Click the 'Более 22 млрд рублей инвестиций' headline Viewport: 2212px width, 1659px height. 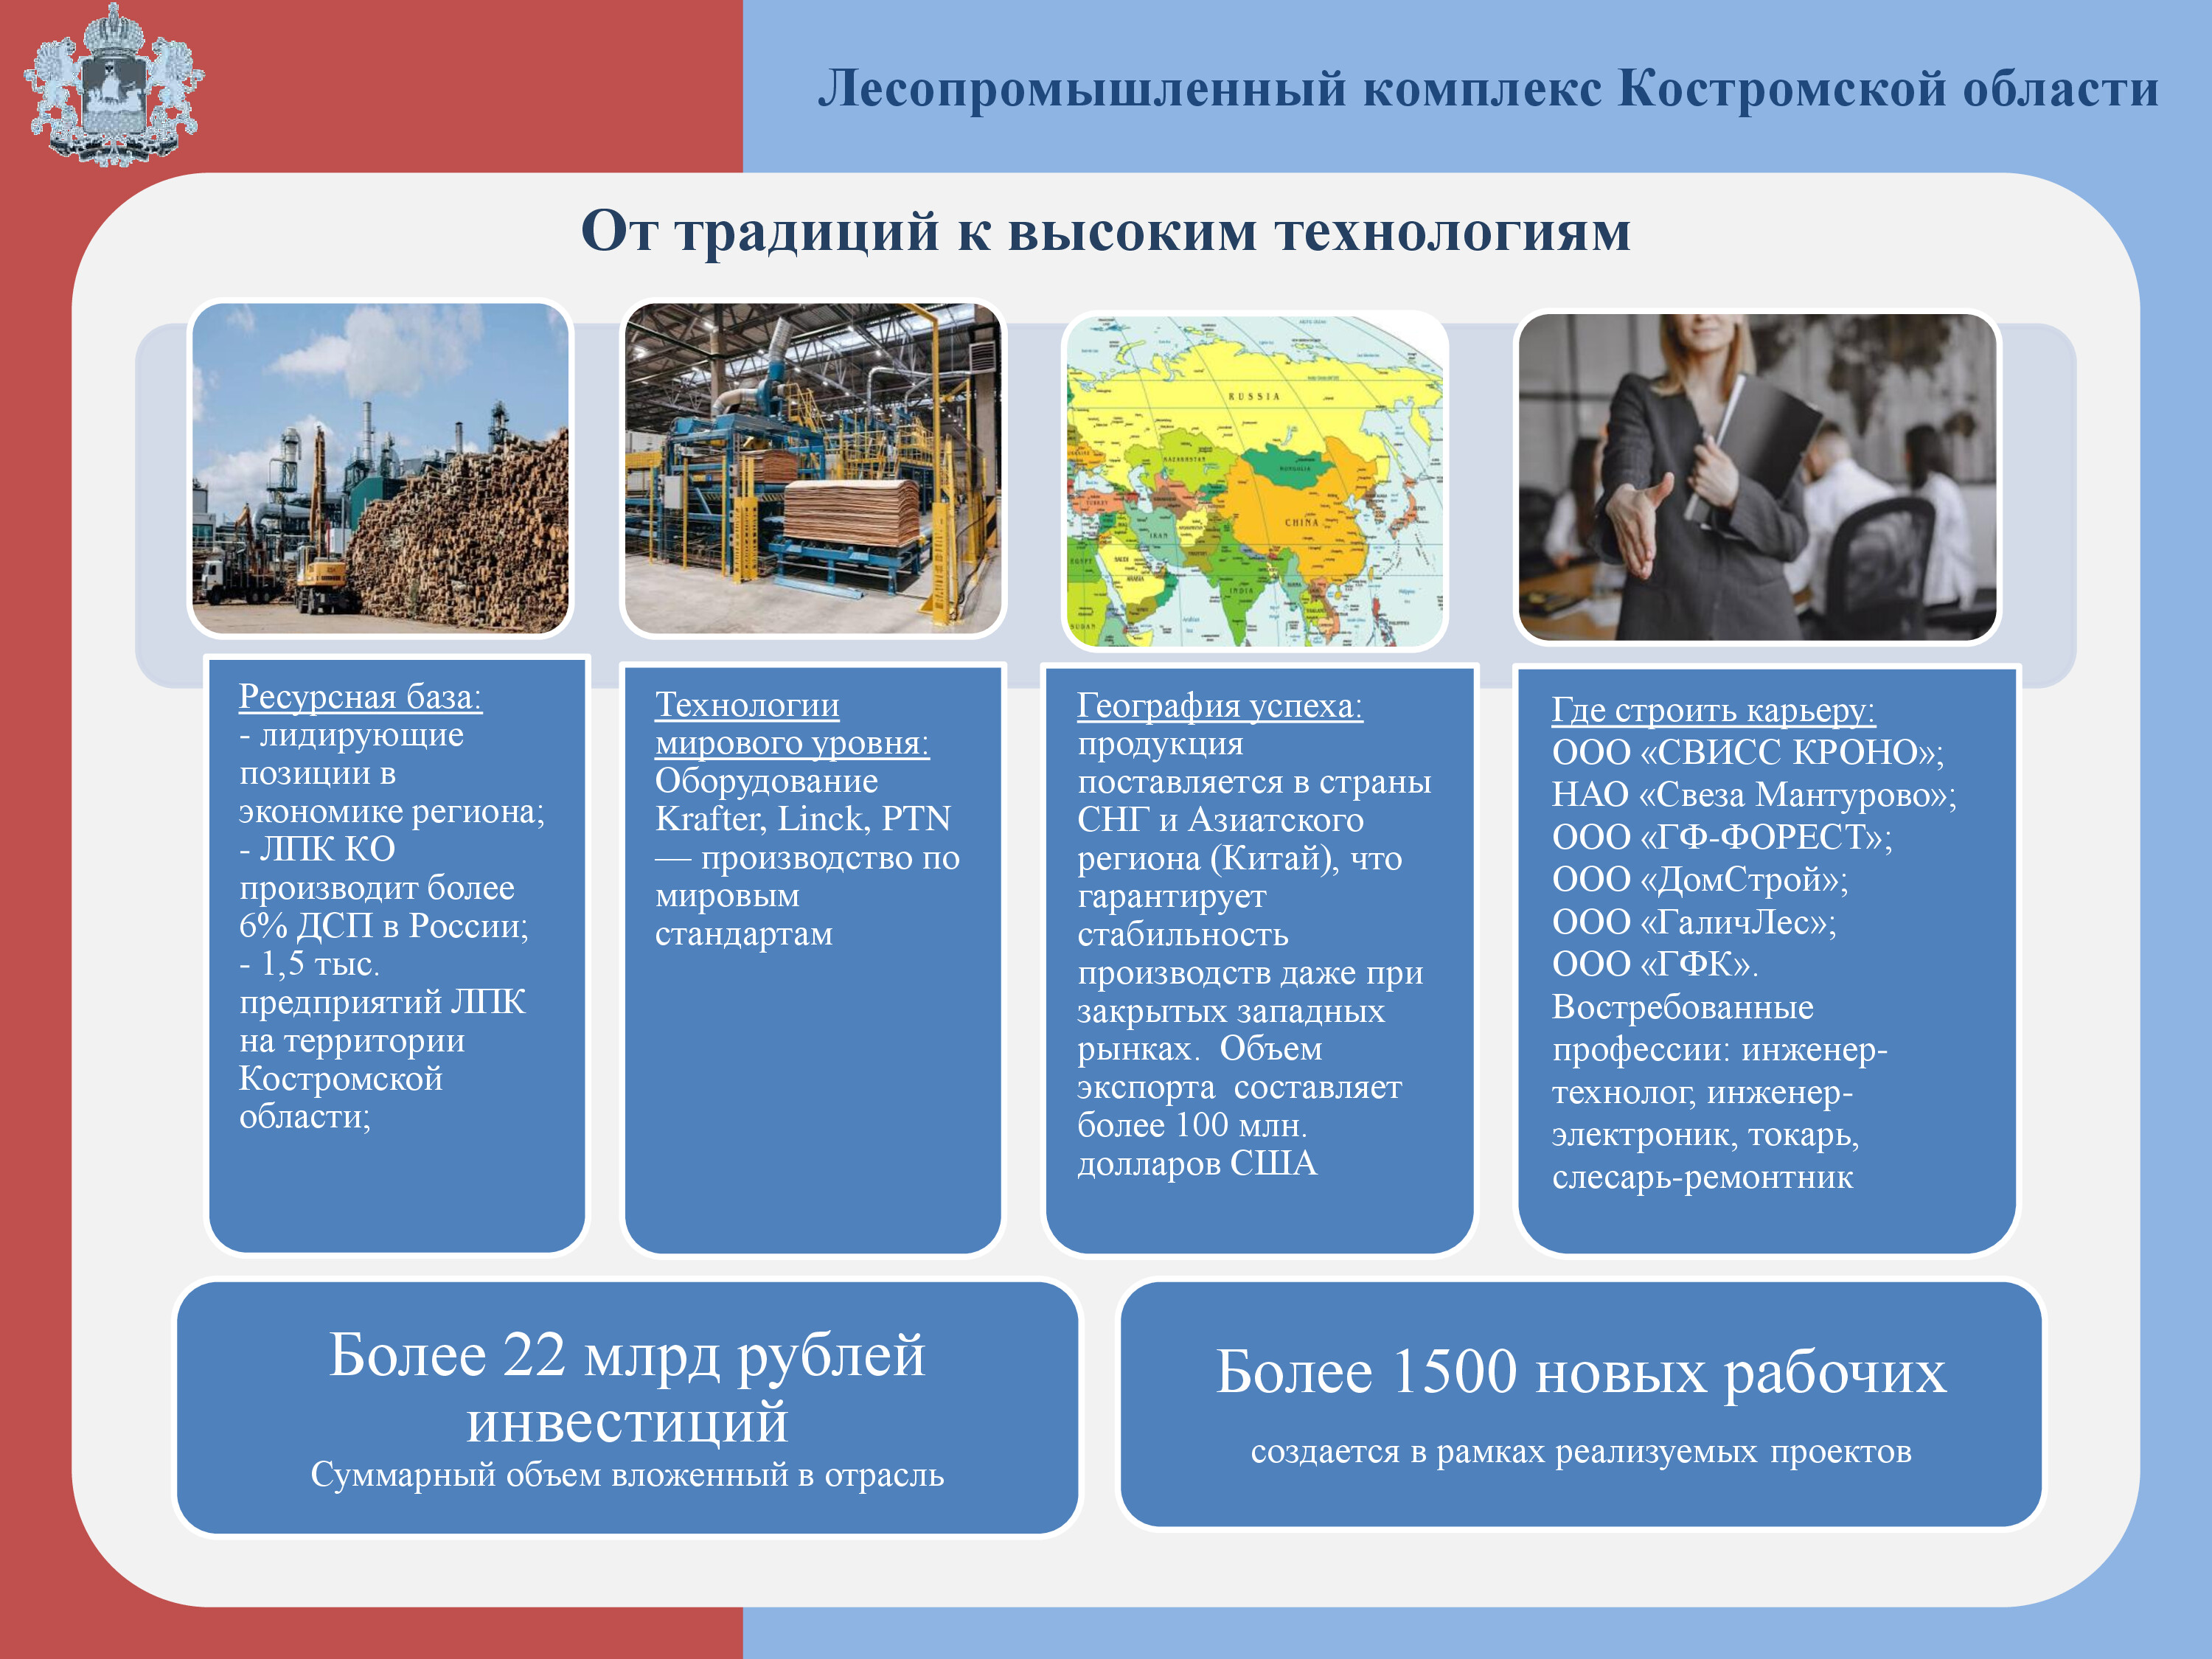(x=627, y=1389)
